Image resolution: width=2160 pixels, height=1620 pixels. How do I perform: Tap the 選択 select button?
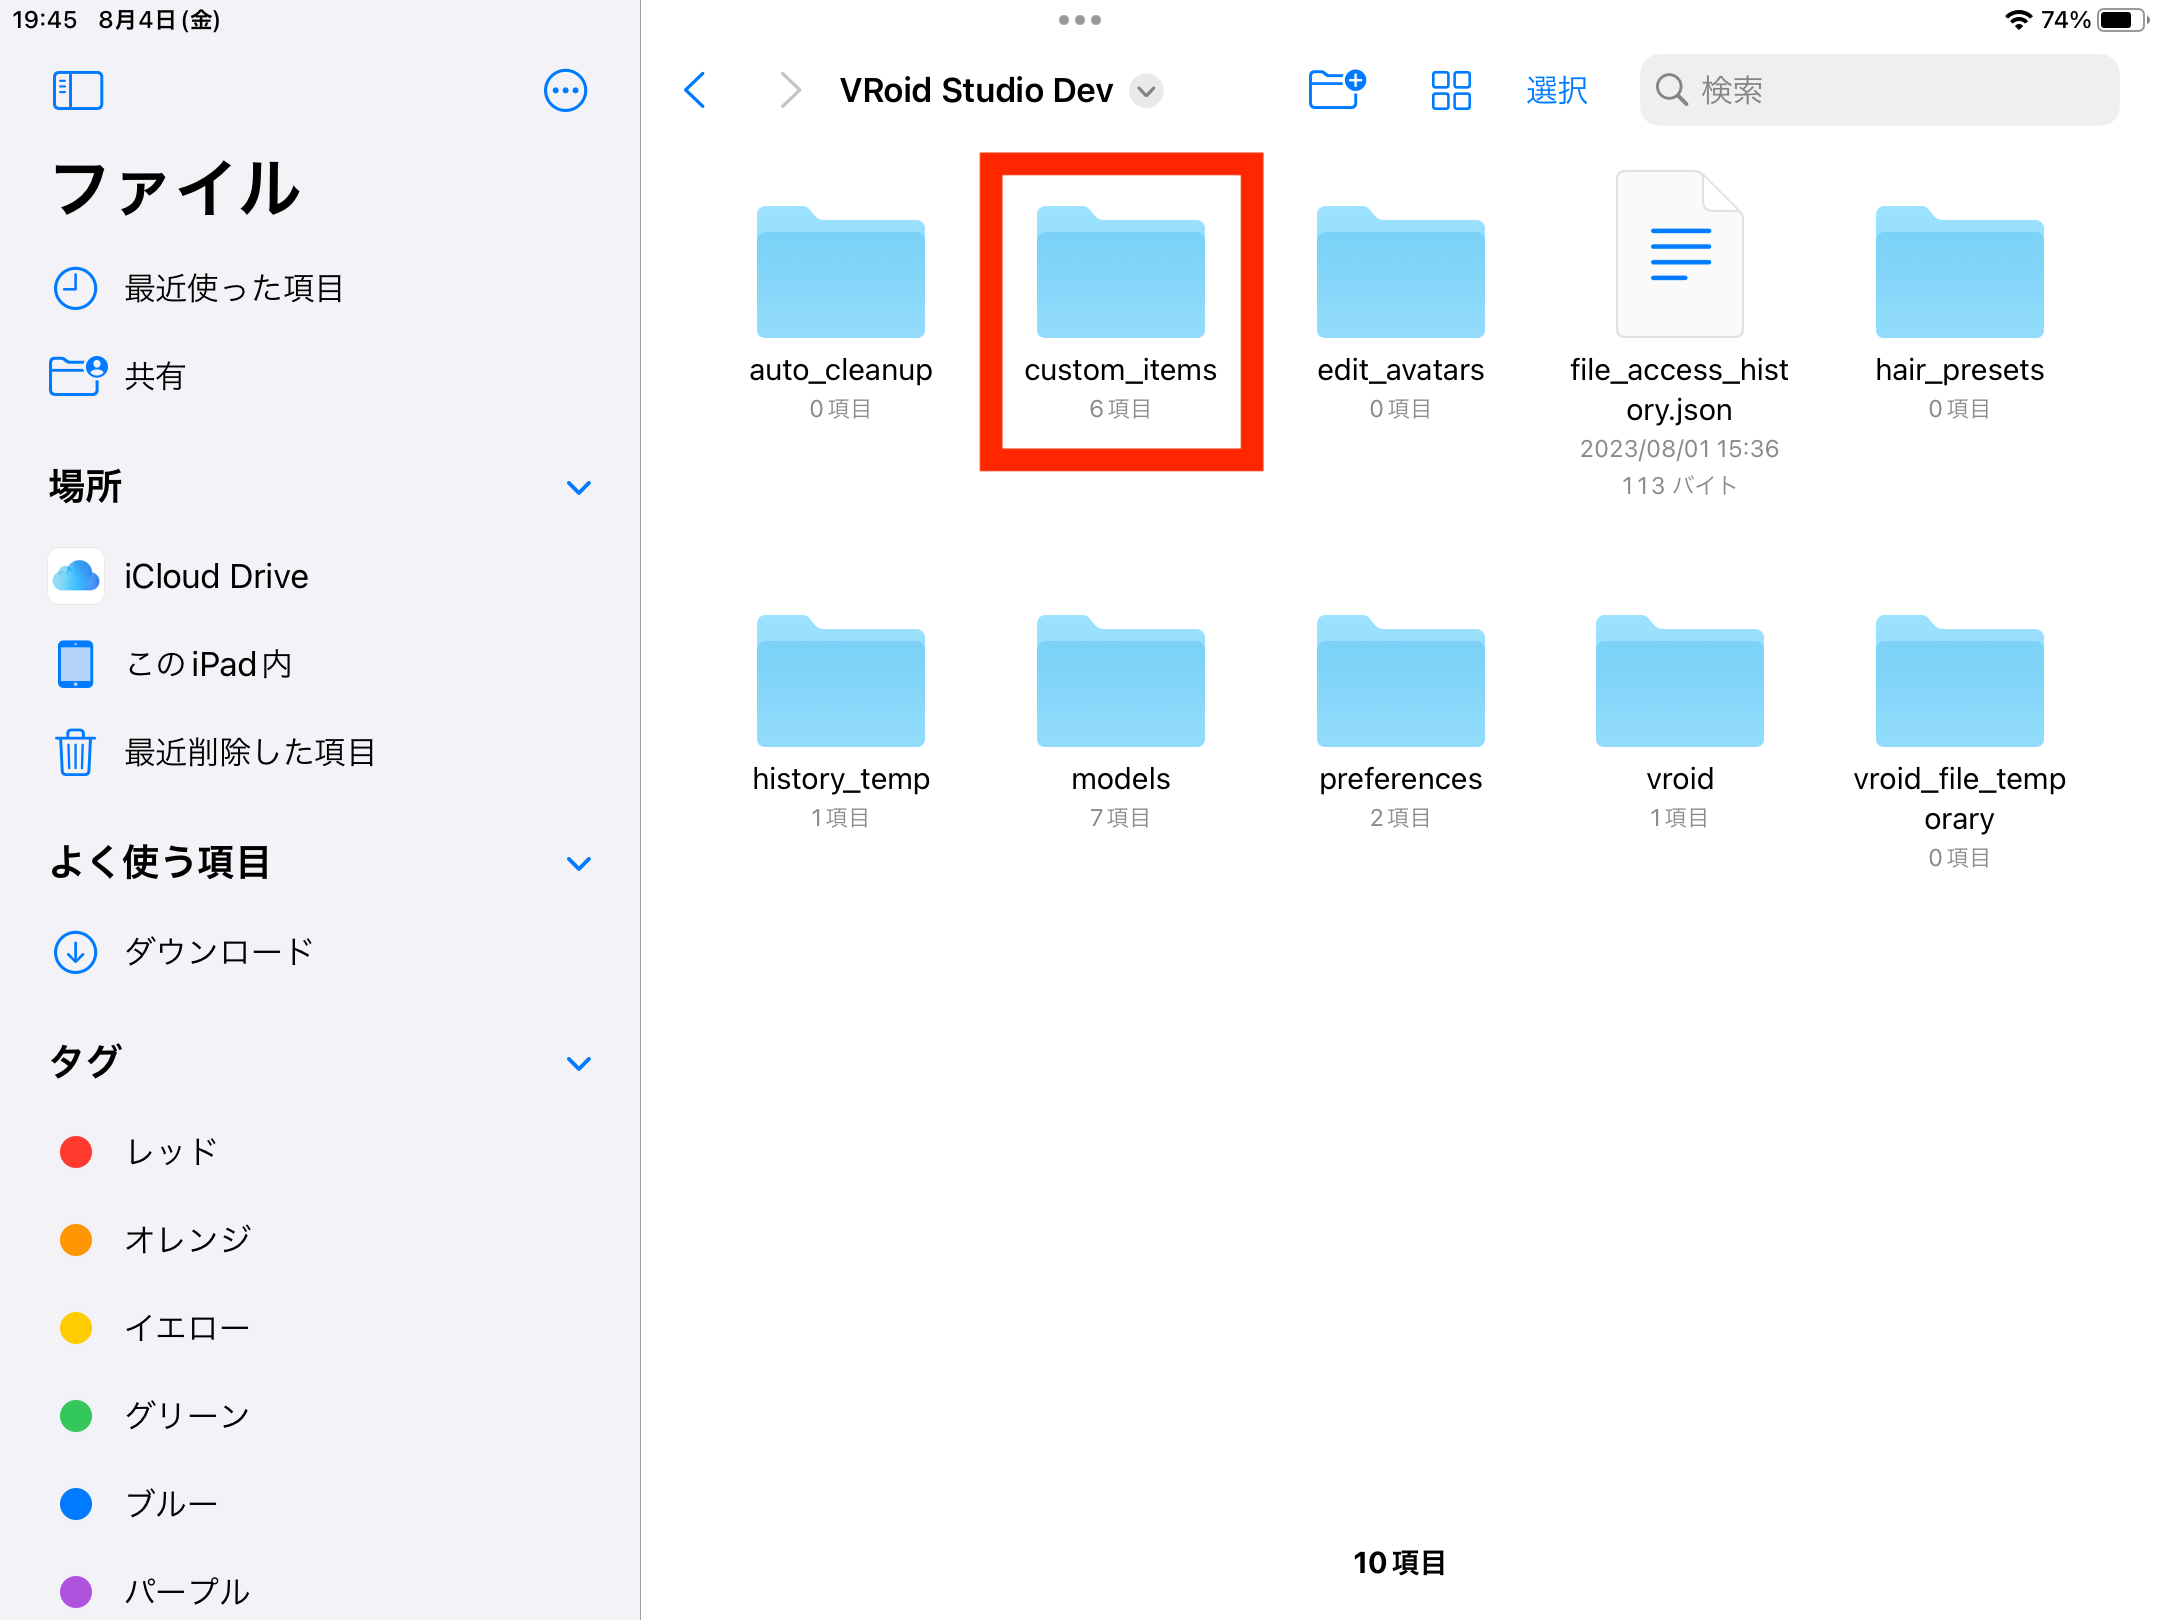coord(1556,90)
